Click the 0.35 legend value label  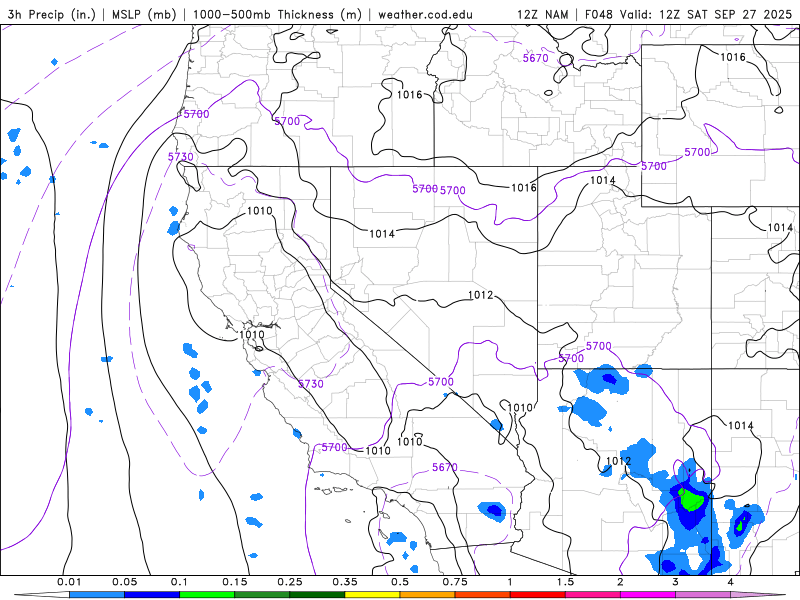(345, 582)
